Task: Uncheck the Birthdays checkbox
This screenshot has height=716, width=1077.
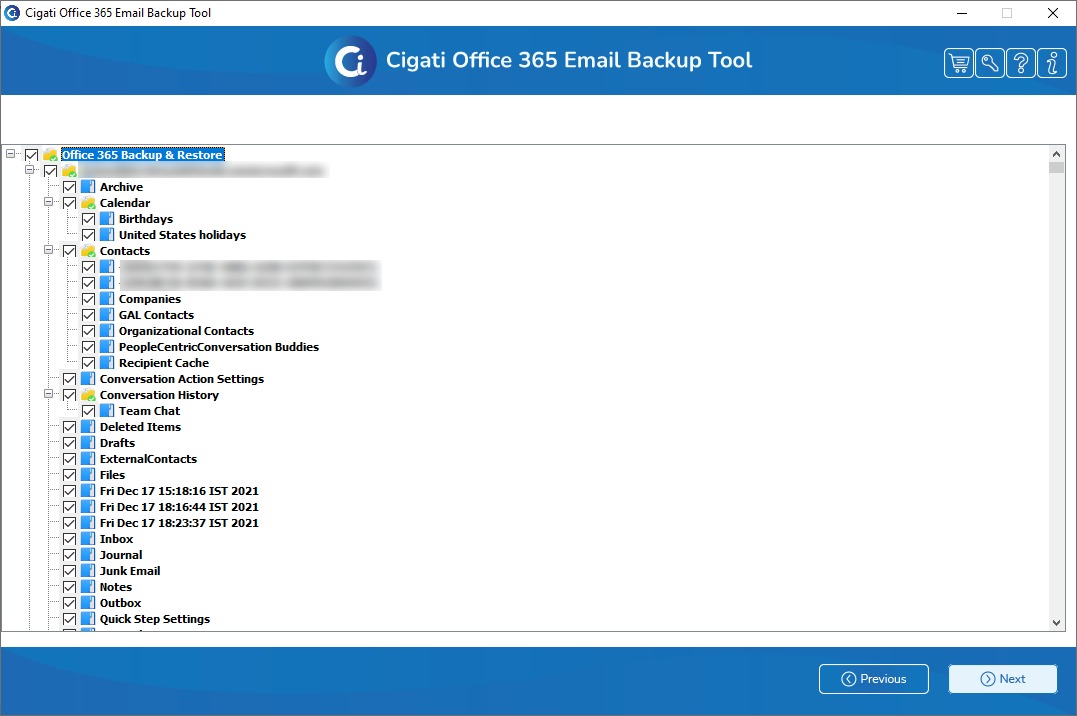Action: coord(89,219)
